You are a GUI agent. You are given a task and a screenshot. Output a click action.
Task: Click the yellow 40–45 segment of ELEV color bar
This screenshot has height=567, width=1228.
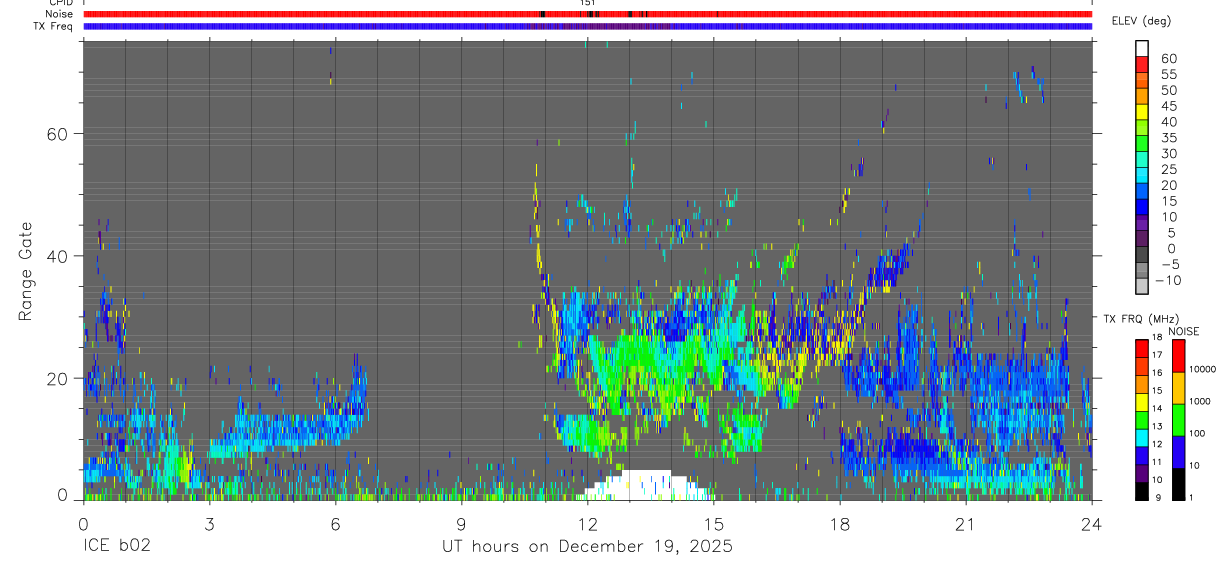tap(1142, 112)
